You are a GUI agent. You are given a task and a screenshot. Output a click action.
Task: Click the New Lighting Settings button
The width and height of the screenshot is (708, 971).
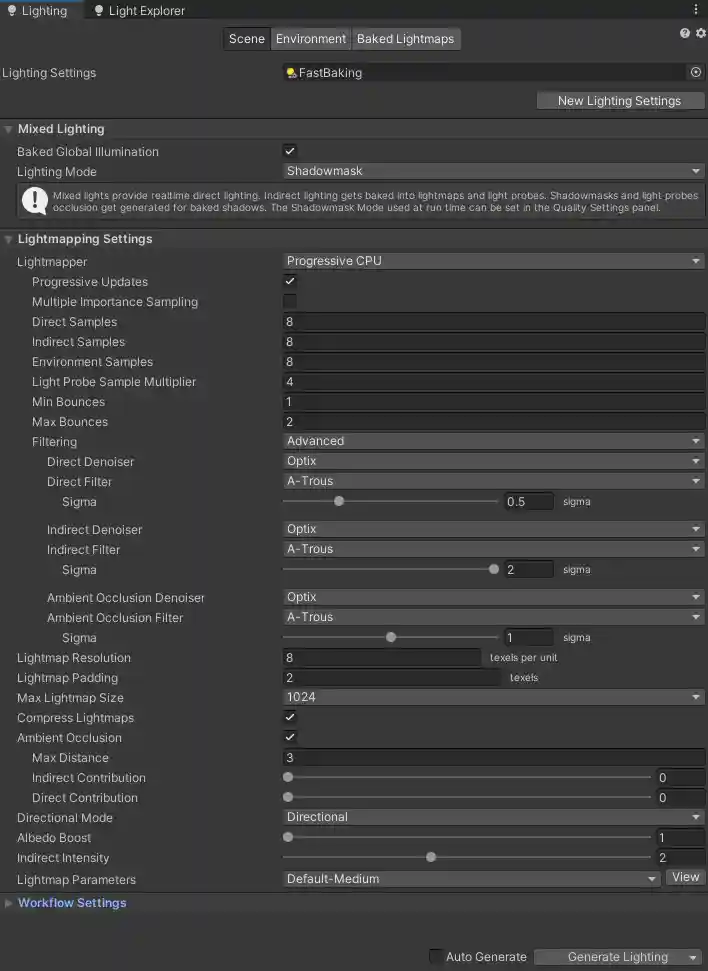pos(620,100)
